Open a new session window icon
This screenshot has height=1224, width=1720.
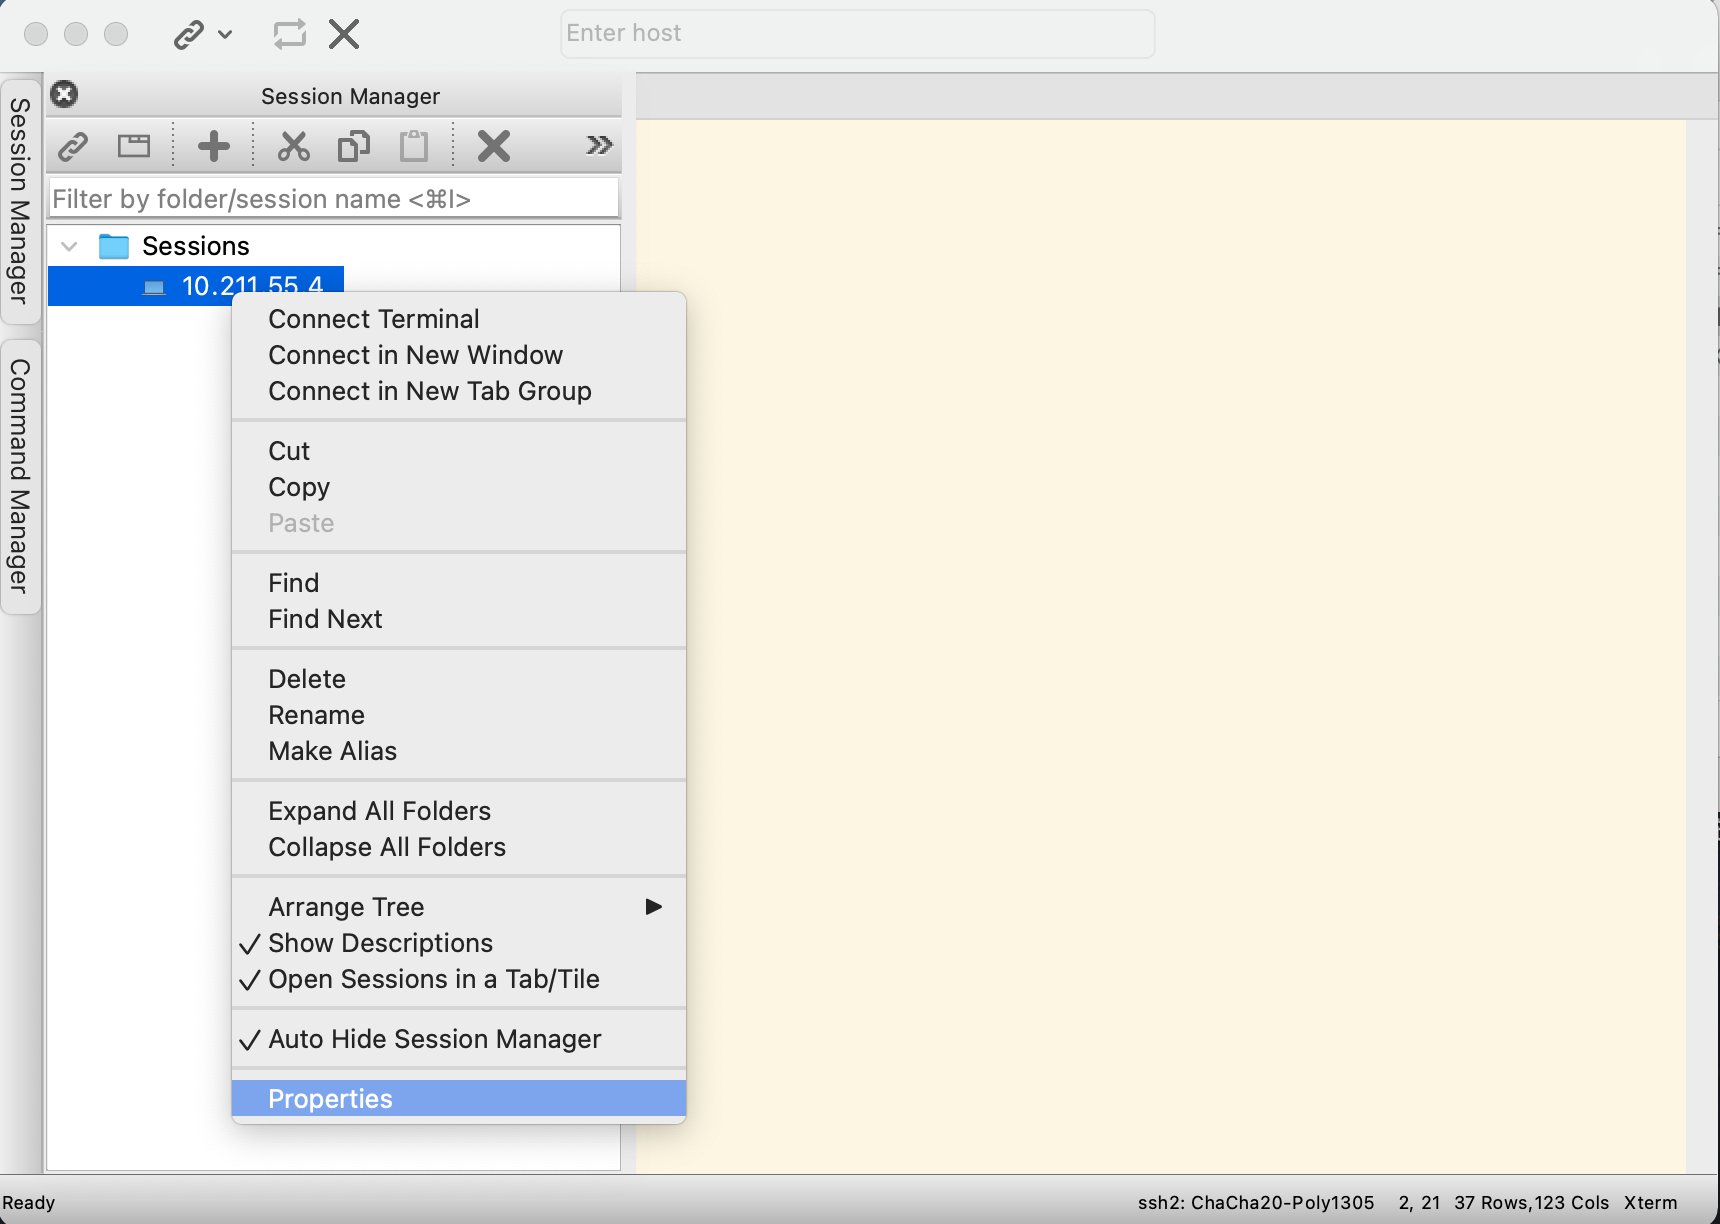pyautogui.click(x=134, y=146)
